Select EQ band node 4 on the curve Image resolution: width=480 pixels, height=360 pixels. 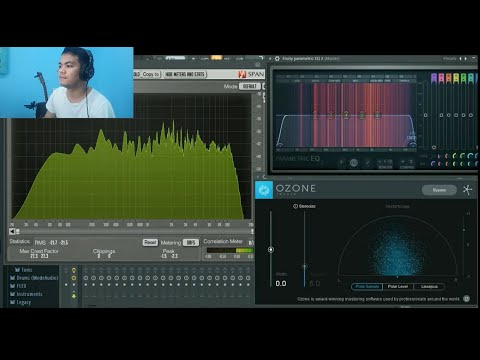346,115
